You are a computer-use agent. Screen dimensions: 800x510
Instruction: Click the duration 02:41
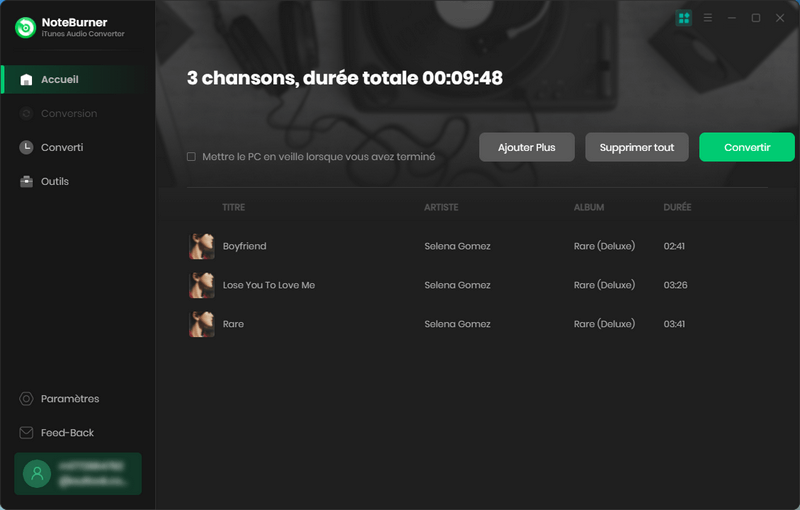coord(674,246)
